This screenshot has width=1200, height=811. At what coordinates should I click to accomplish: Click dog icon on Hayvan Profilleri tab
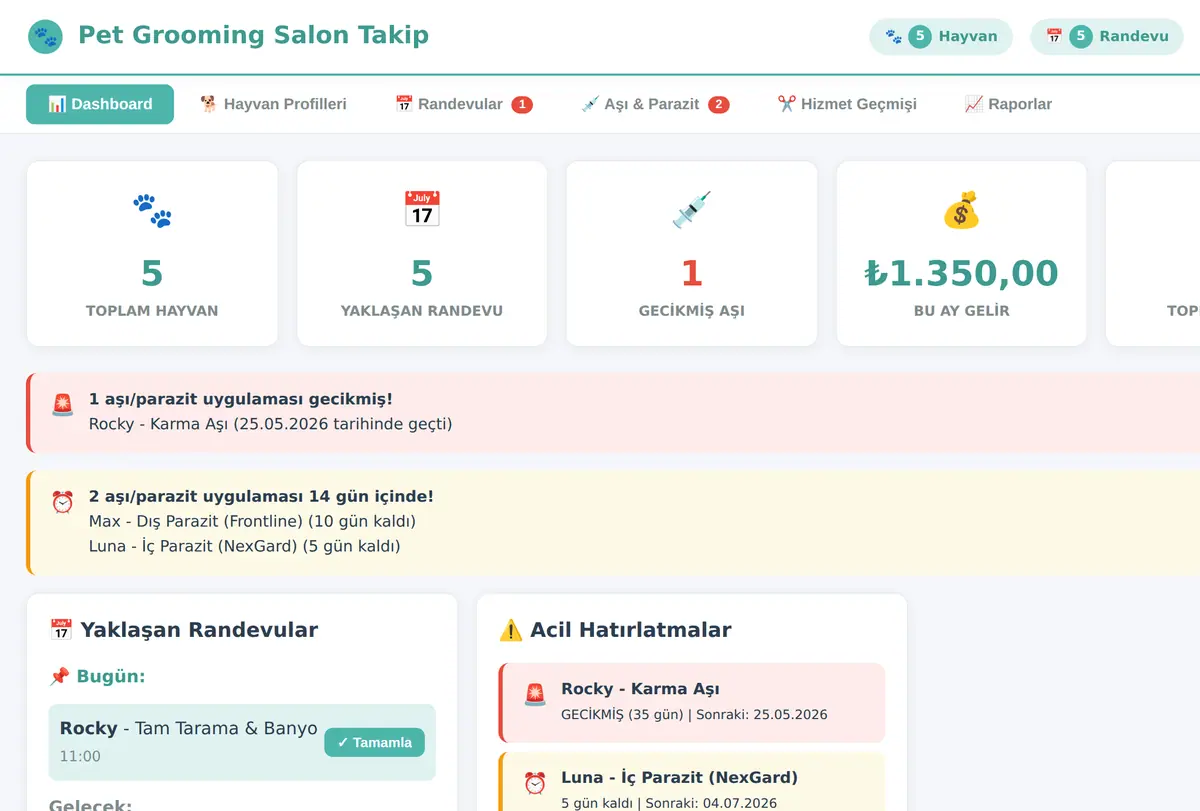click(208, 104)
